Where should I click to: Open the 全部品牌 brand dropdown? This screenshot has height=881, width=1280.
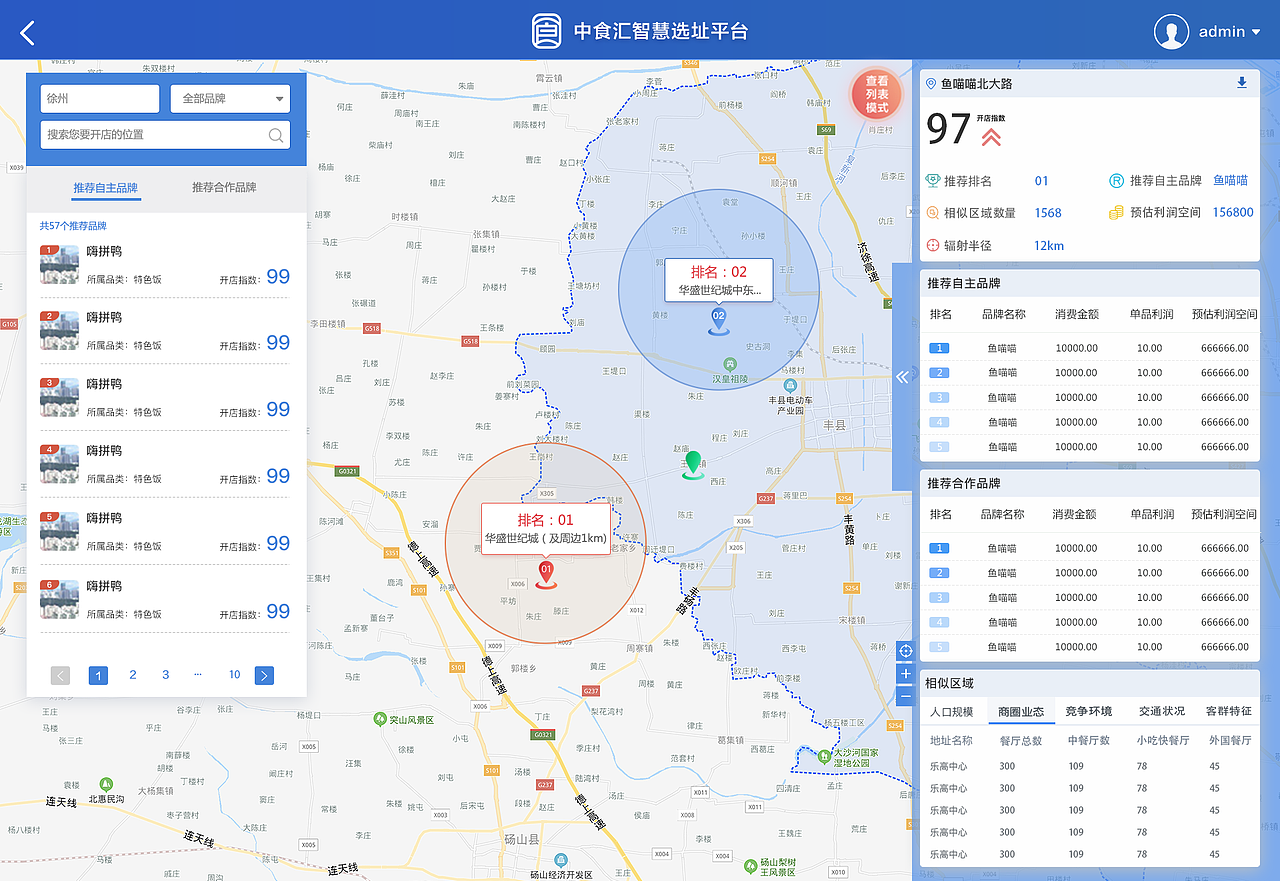tap(231, 99)
